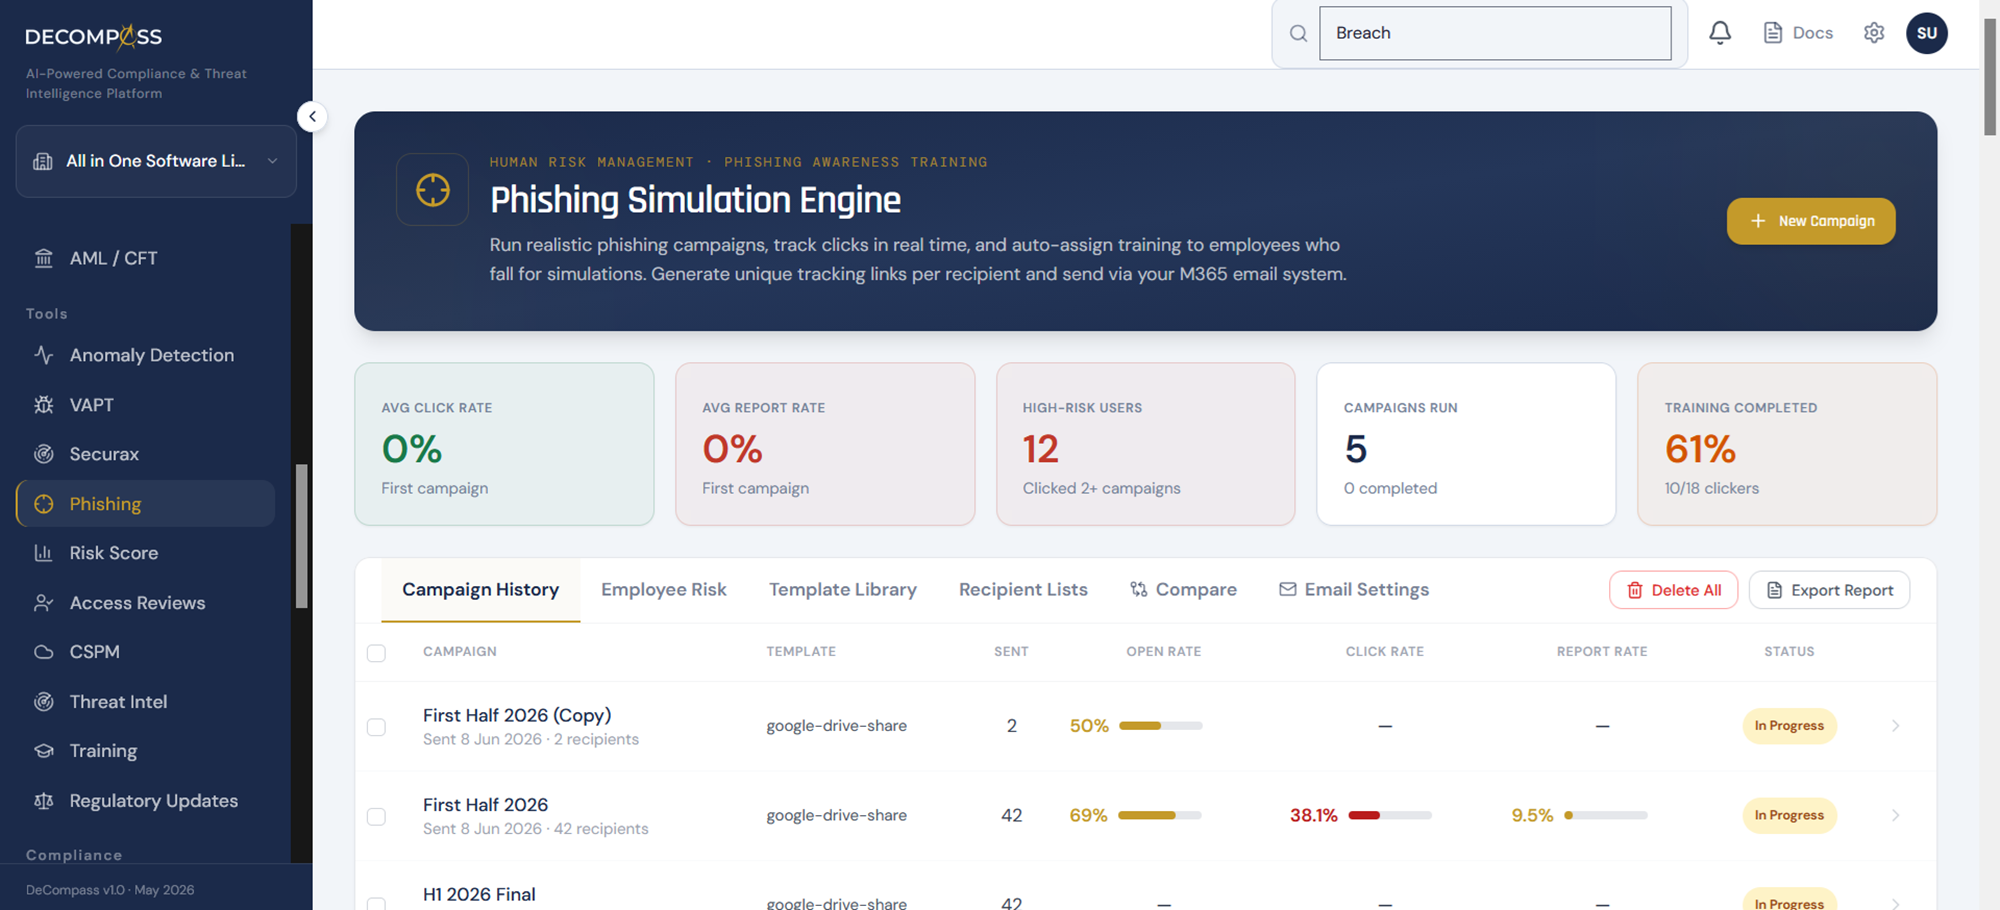
Task: Open the CSPM cloud icon item
Action: coord(43,652)
